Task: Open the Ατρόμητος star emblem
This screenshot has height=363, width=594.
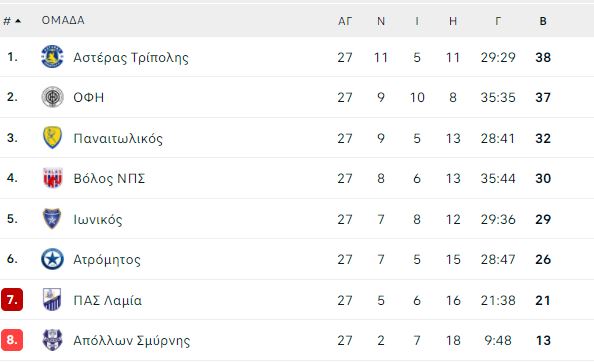Action: pyautogui.click(x=52, y=259)
